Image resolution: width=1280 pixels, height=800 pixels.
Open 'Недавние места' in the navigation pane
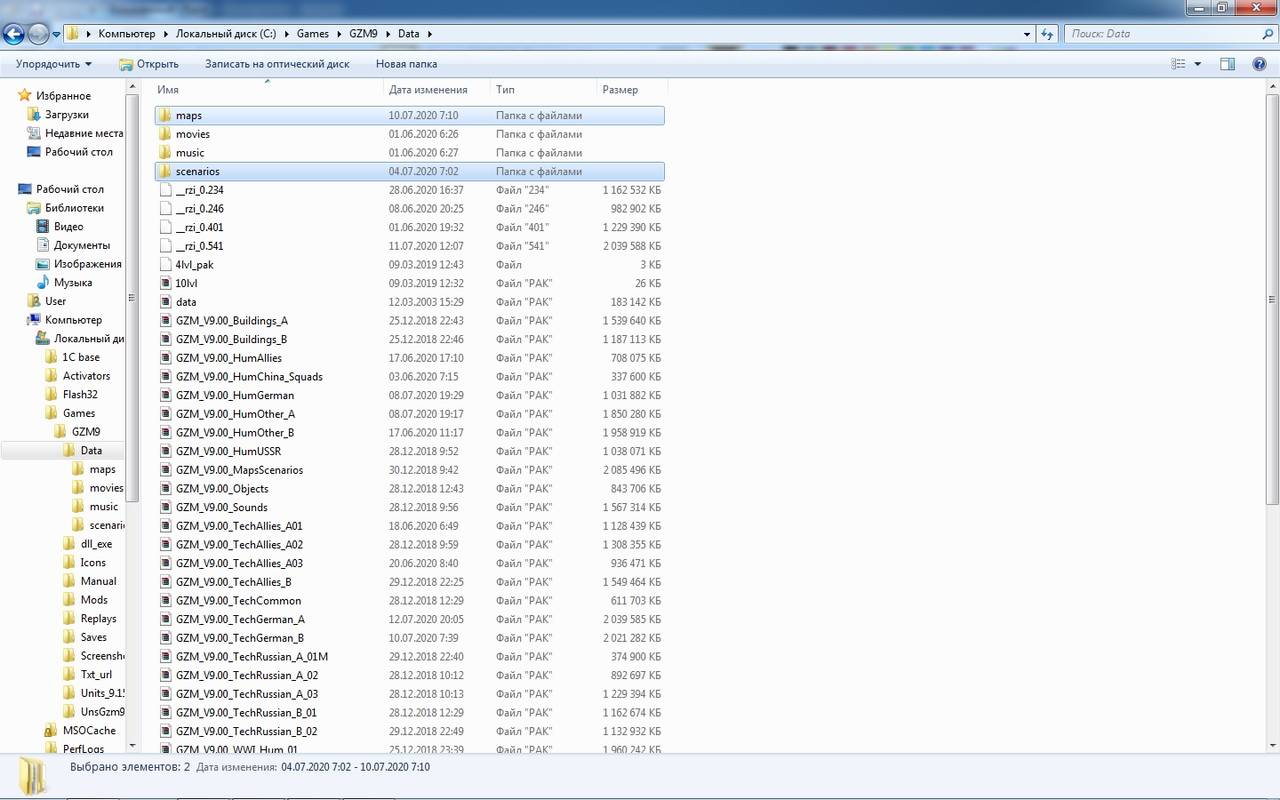(x=84, y=133)
